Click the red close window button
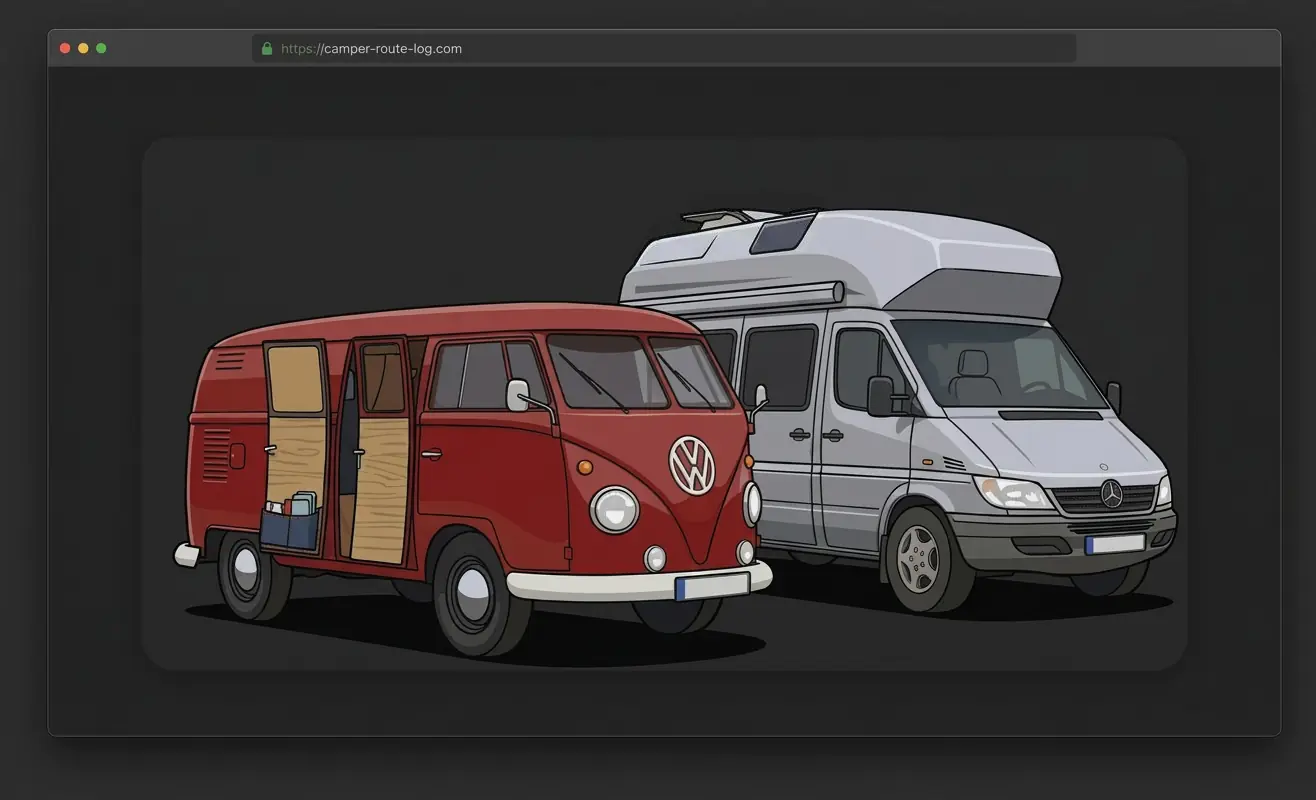 click(65, 48)
